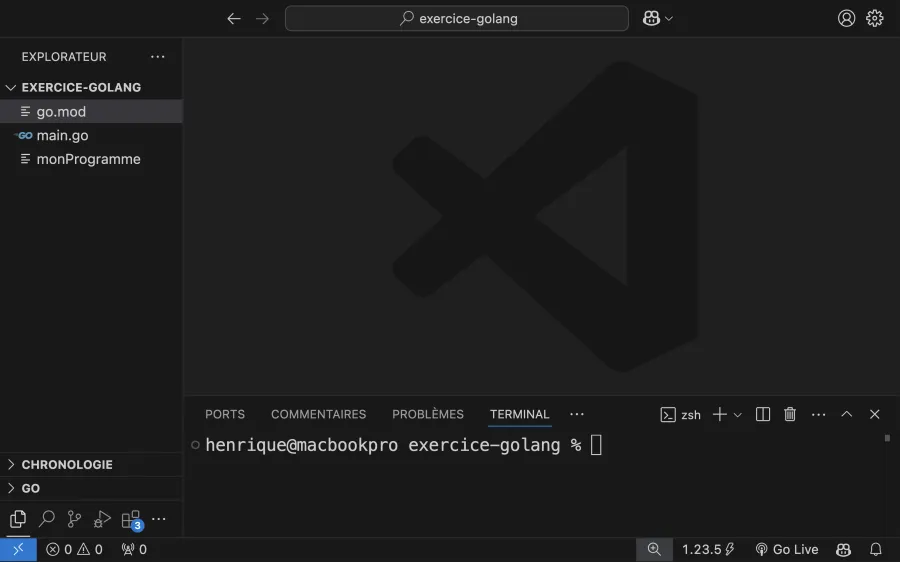Image resolution: width=900 pixels, height=562 pixels.
Task: Expand the CHRONOLOGIE section
Action: (91, 464)
